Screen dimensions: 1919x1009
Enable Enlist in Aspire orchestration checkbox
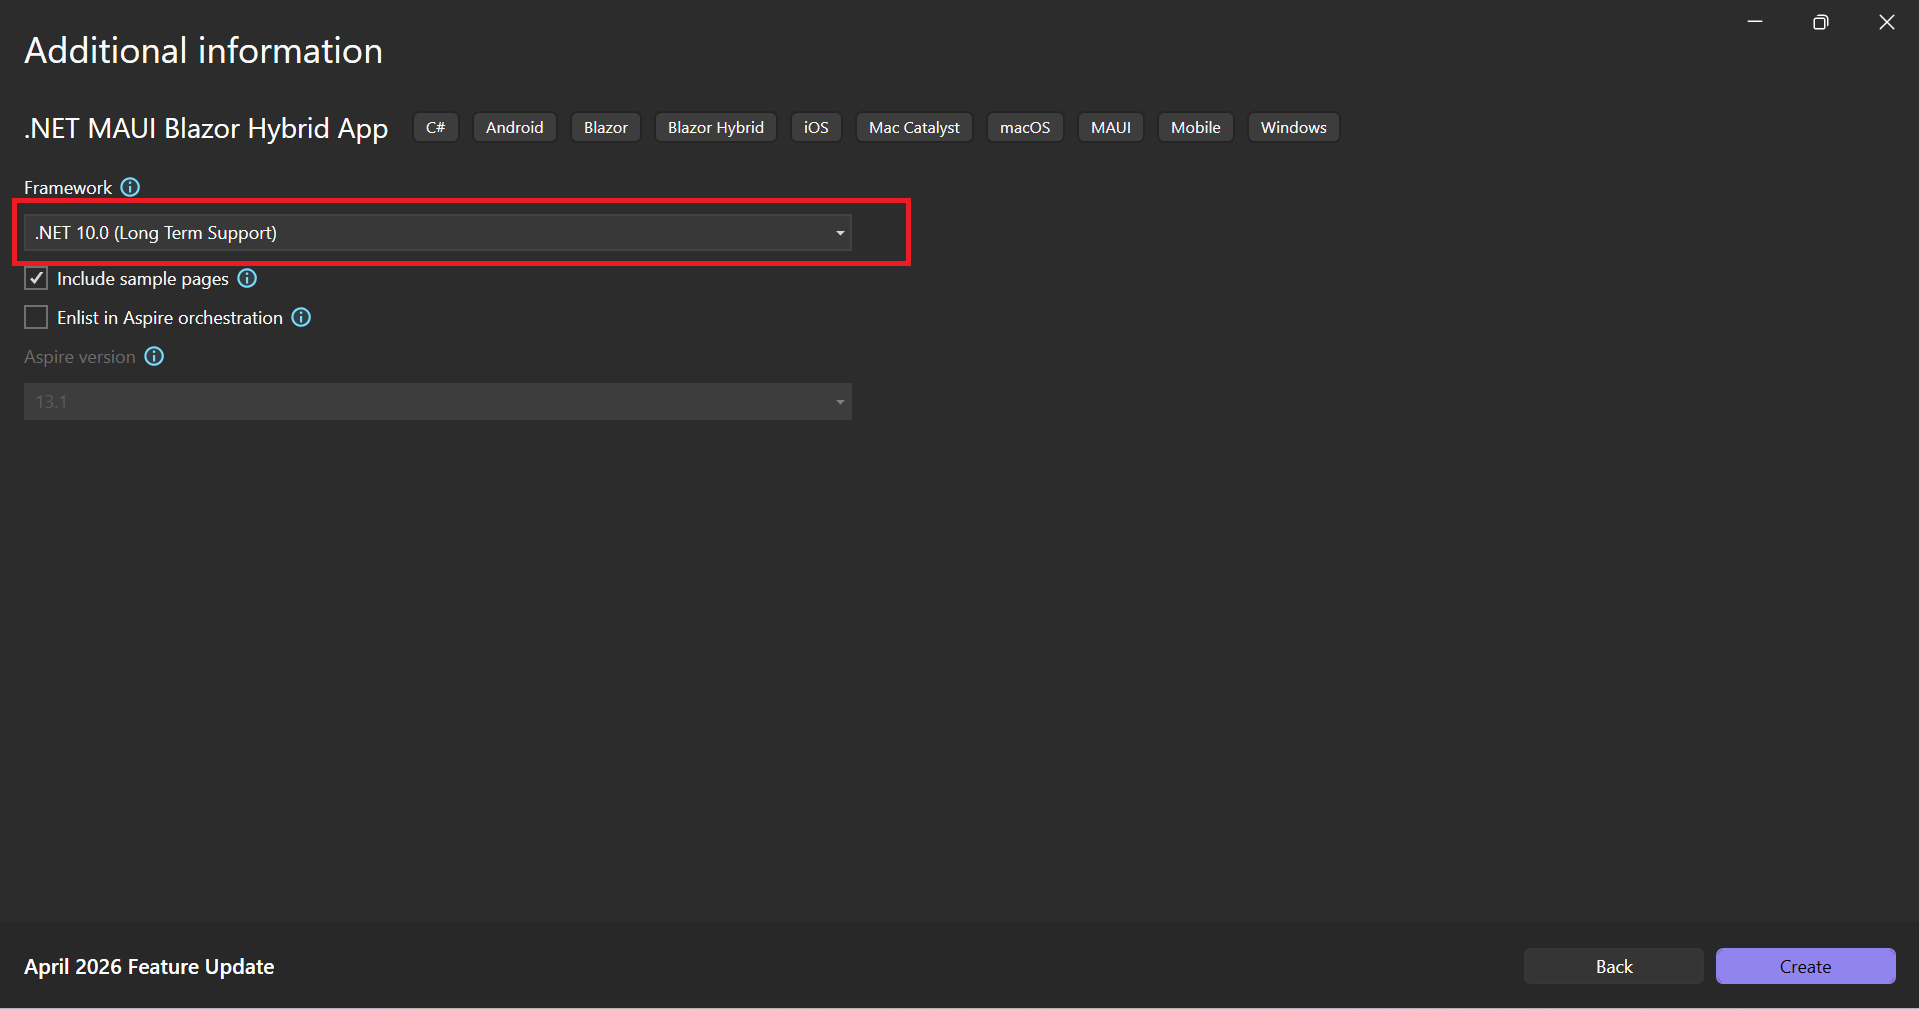[x=36, y=317]
